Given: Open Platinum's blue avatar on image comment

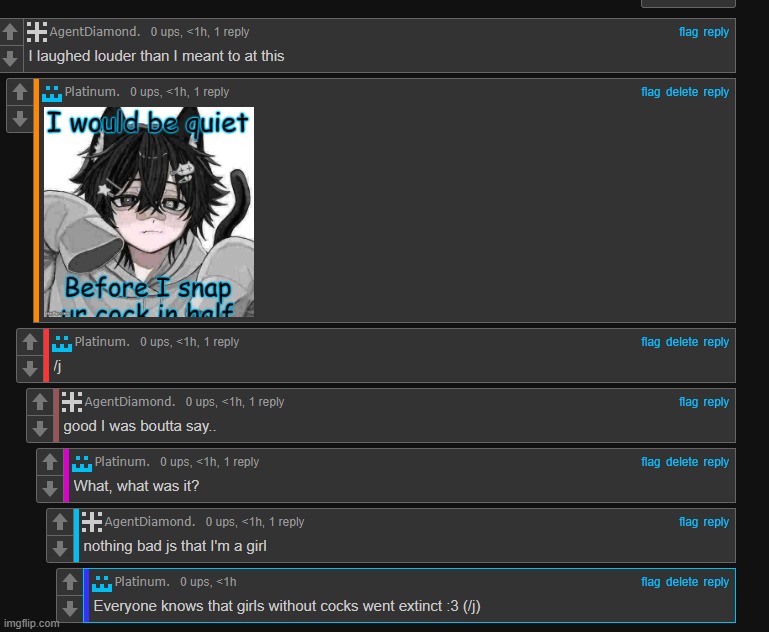Looking at the screenshot, I should pyautogui.click(x=52, y=93).
